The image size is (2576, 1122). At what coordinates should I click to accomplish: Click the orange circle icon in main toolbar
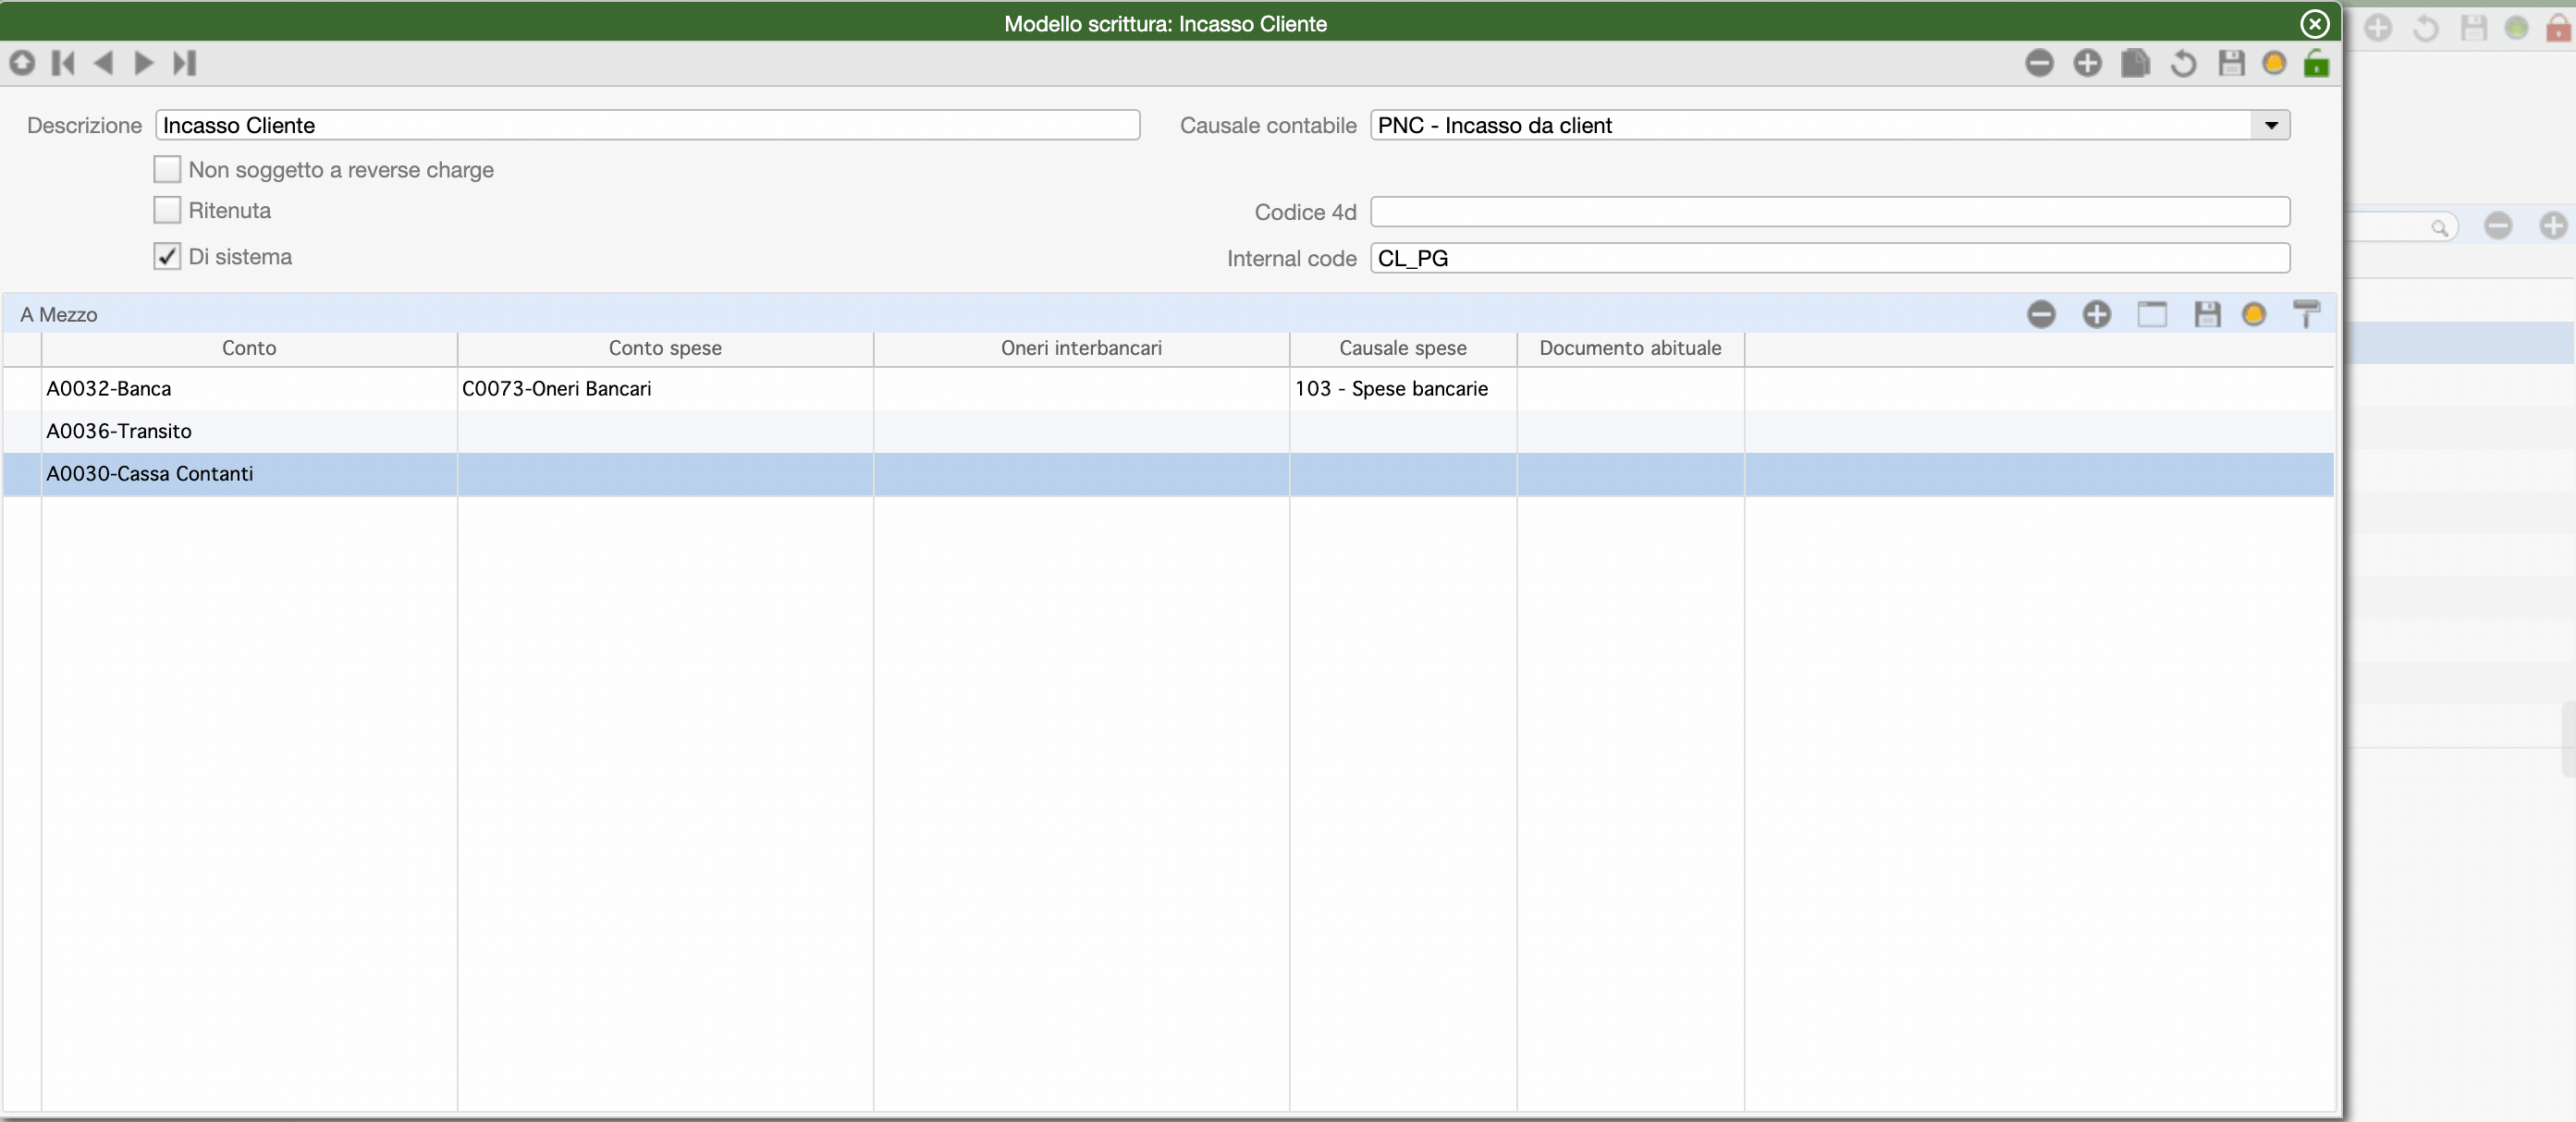(2274, 63)
